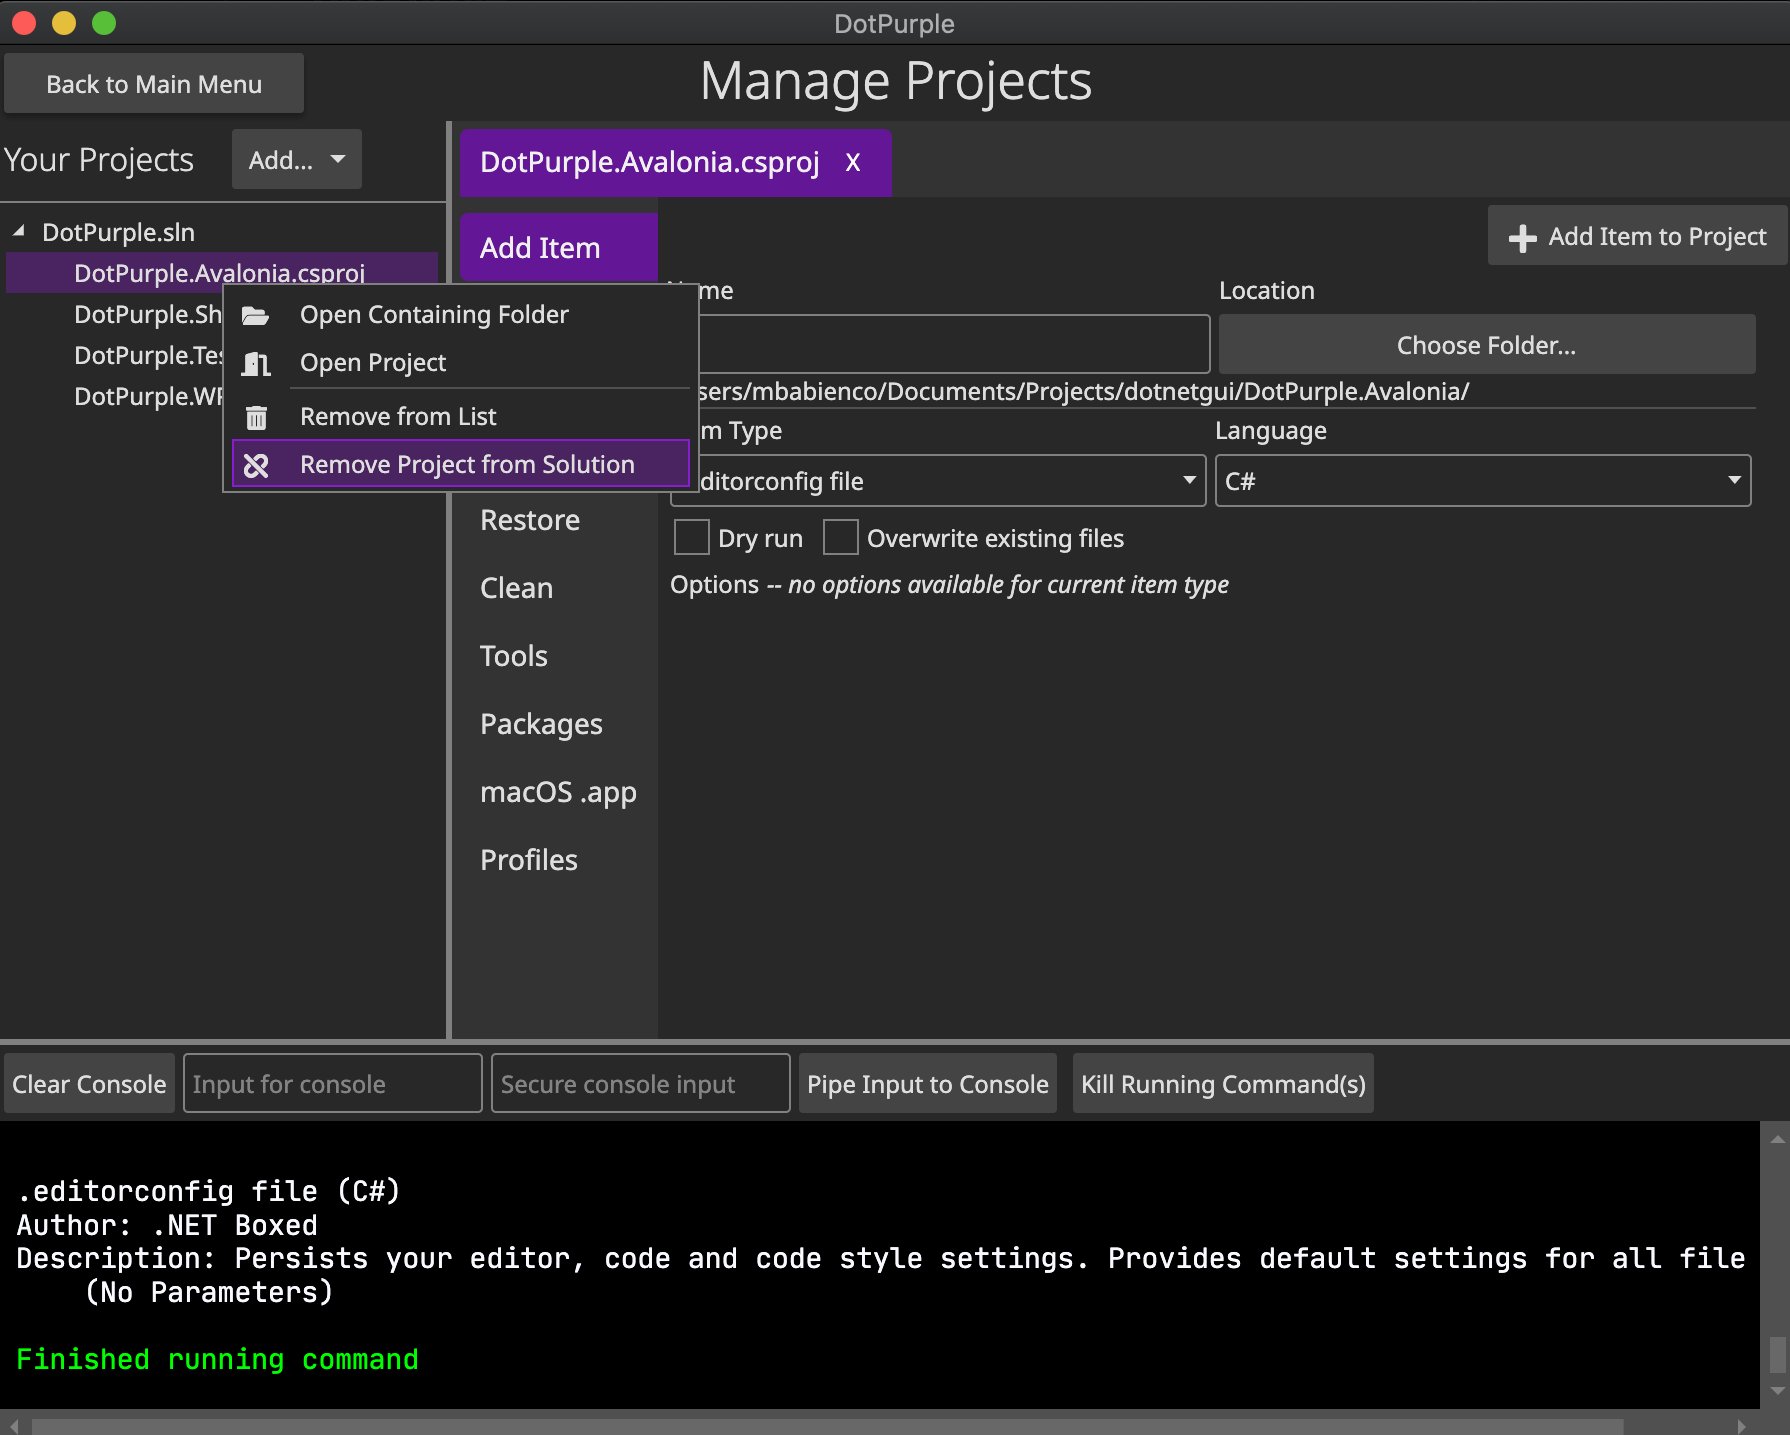The height and width of the screenshot is (1435, 1790).
Task: Open the Clean section
Action: 558,588
